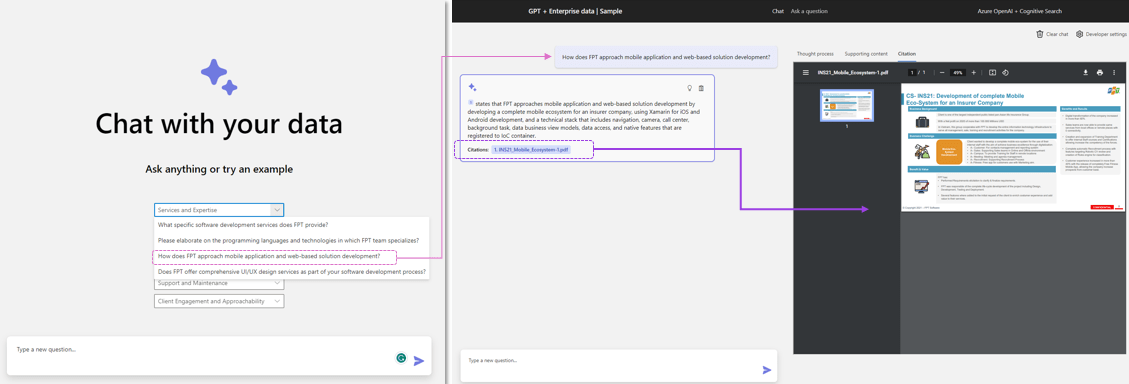
Task: Open Client Engagement and Approachability dropdown
Action: click(x=219, y=301)
